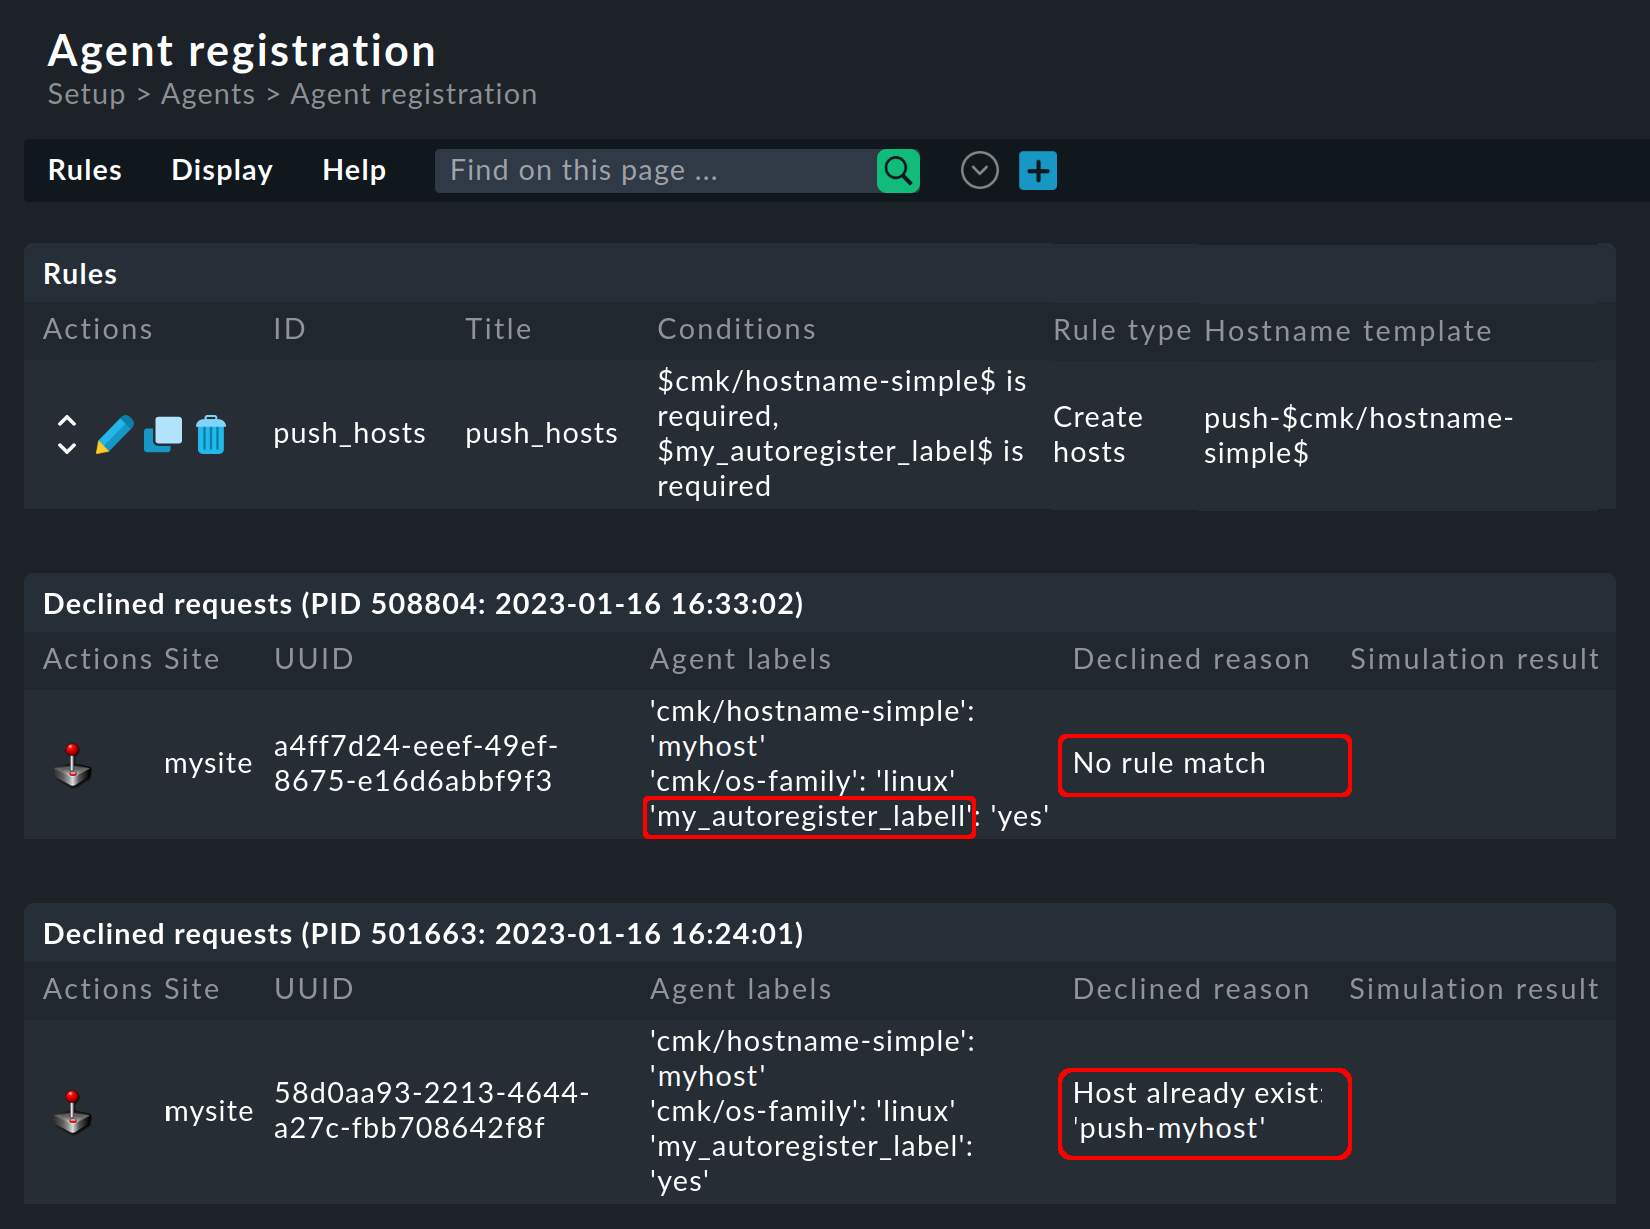1650x1229 pixels.
Task: Click the blue plus icon in the toolbar
Action: click(x=1037, y=170)
